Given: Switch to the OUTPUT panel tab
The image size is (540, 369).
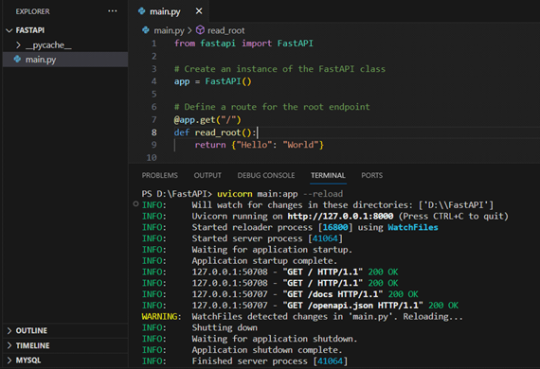Looking at the screenshot, I should pyautogui.click(x=207, y=175).
